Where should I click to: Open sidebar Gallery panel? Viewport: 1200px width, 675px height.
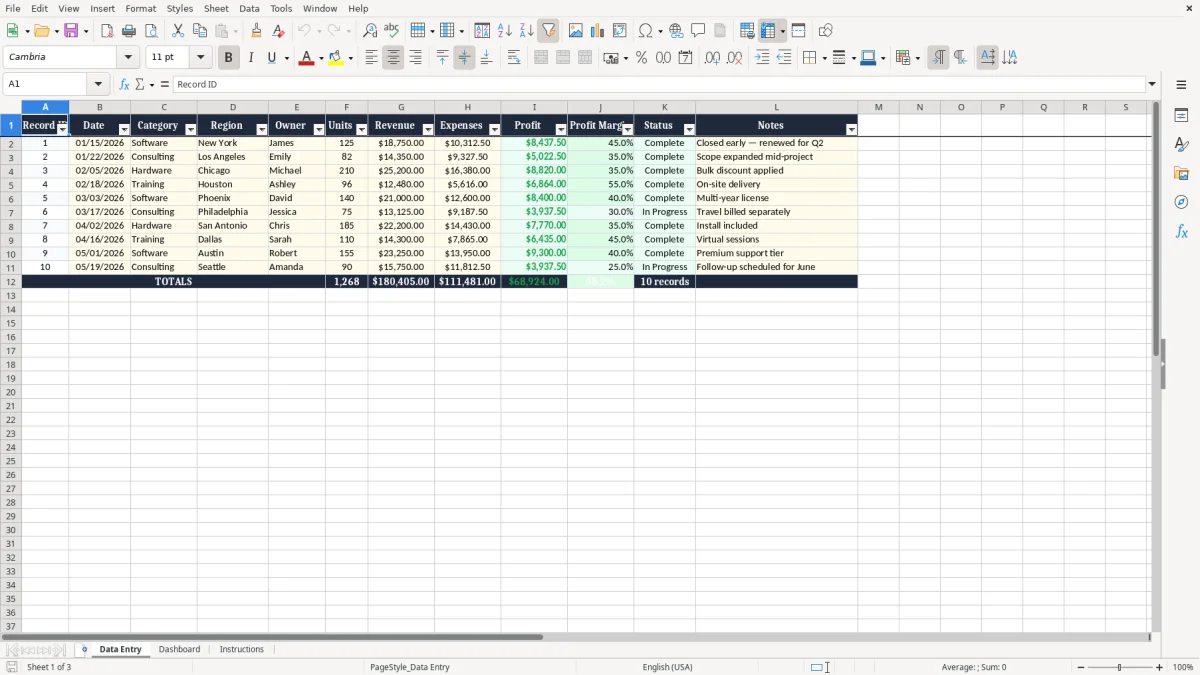point(1181,173)
